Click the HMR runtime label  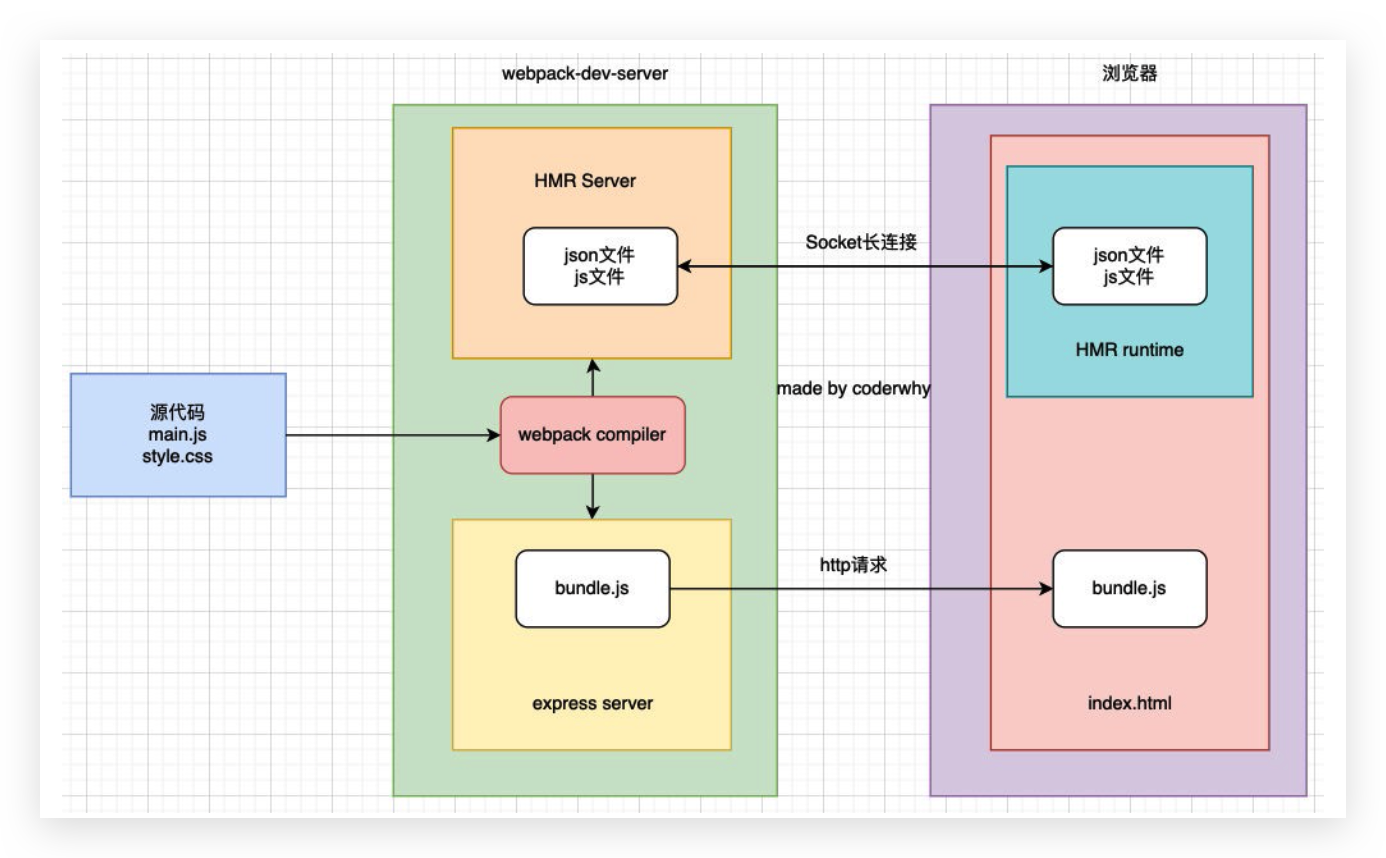point(1129,349)
